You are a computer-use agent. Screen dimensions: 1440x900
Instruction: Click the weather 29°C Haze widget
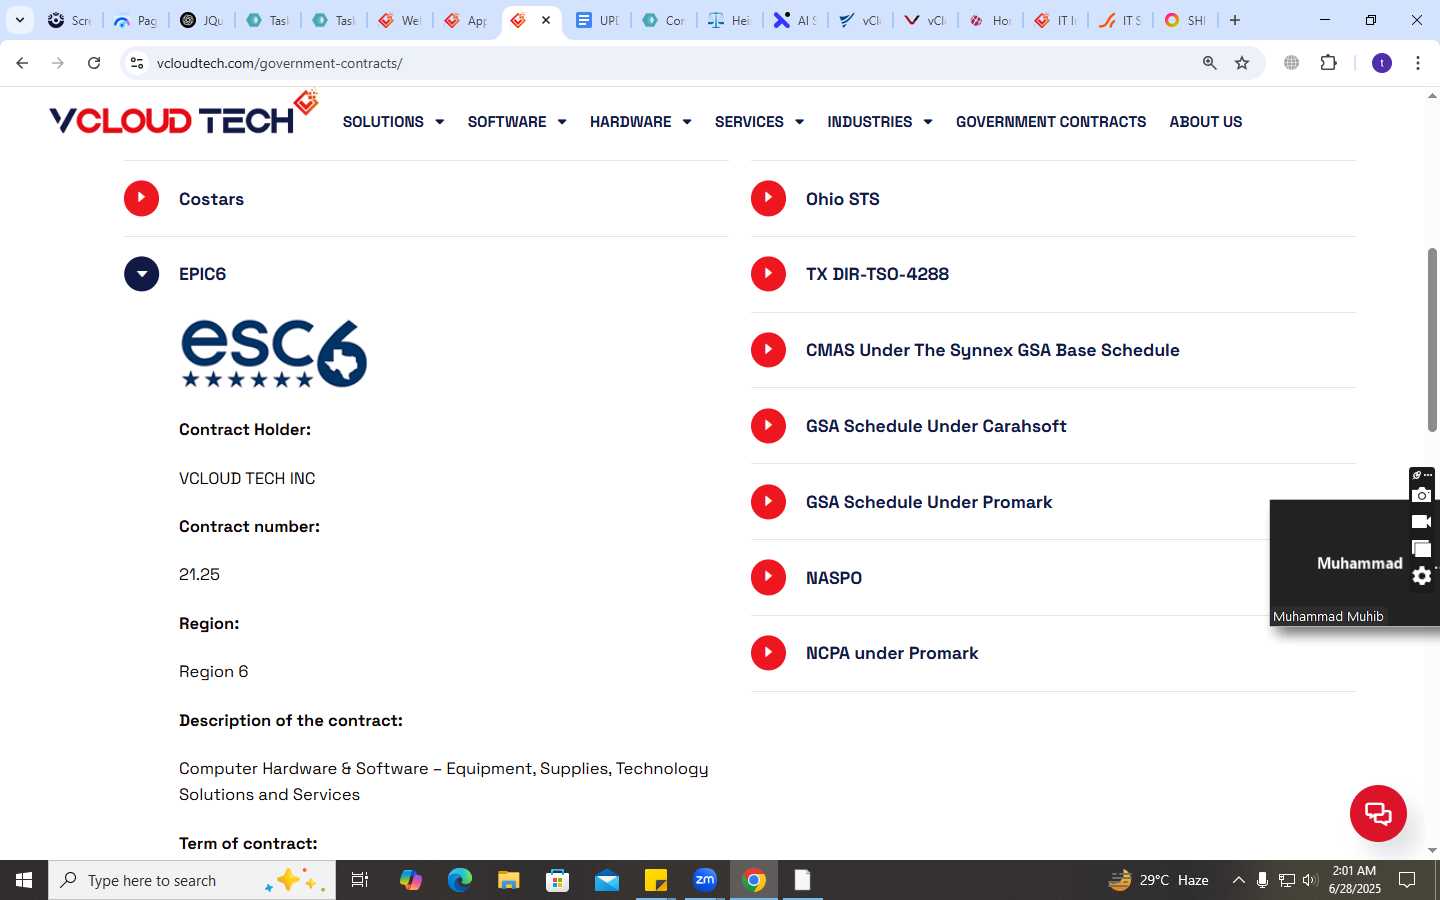[1159, 880]
